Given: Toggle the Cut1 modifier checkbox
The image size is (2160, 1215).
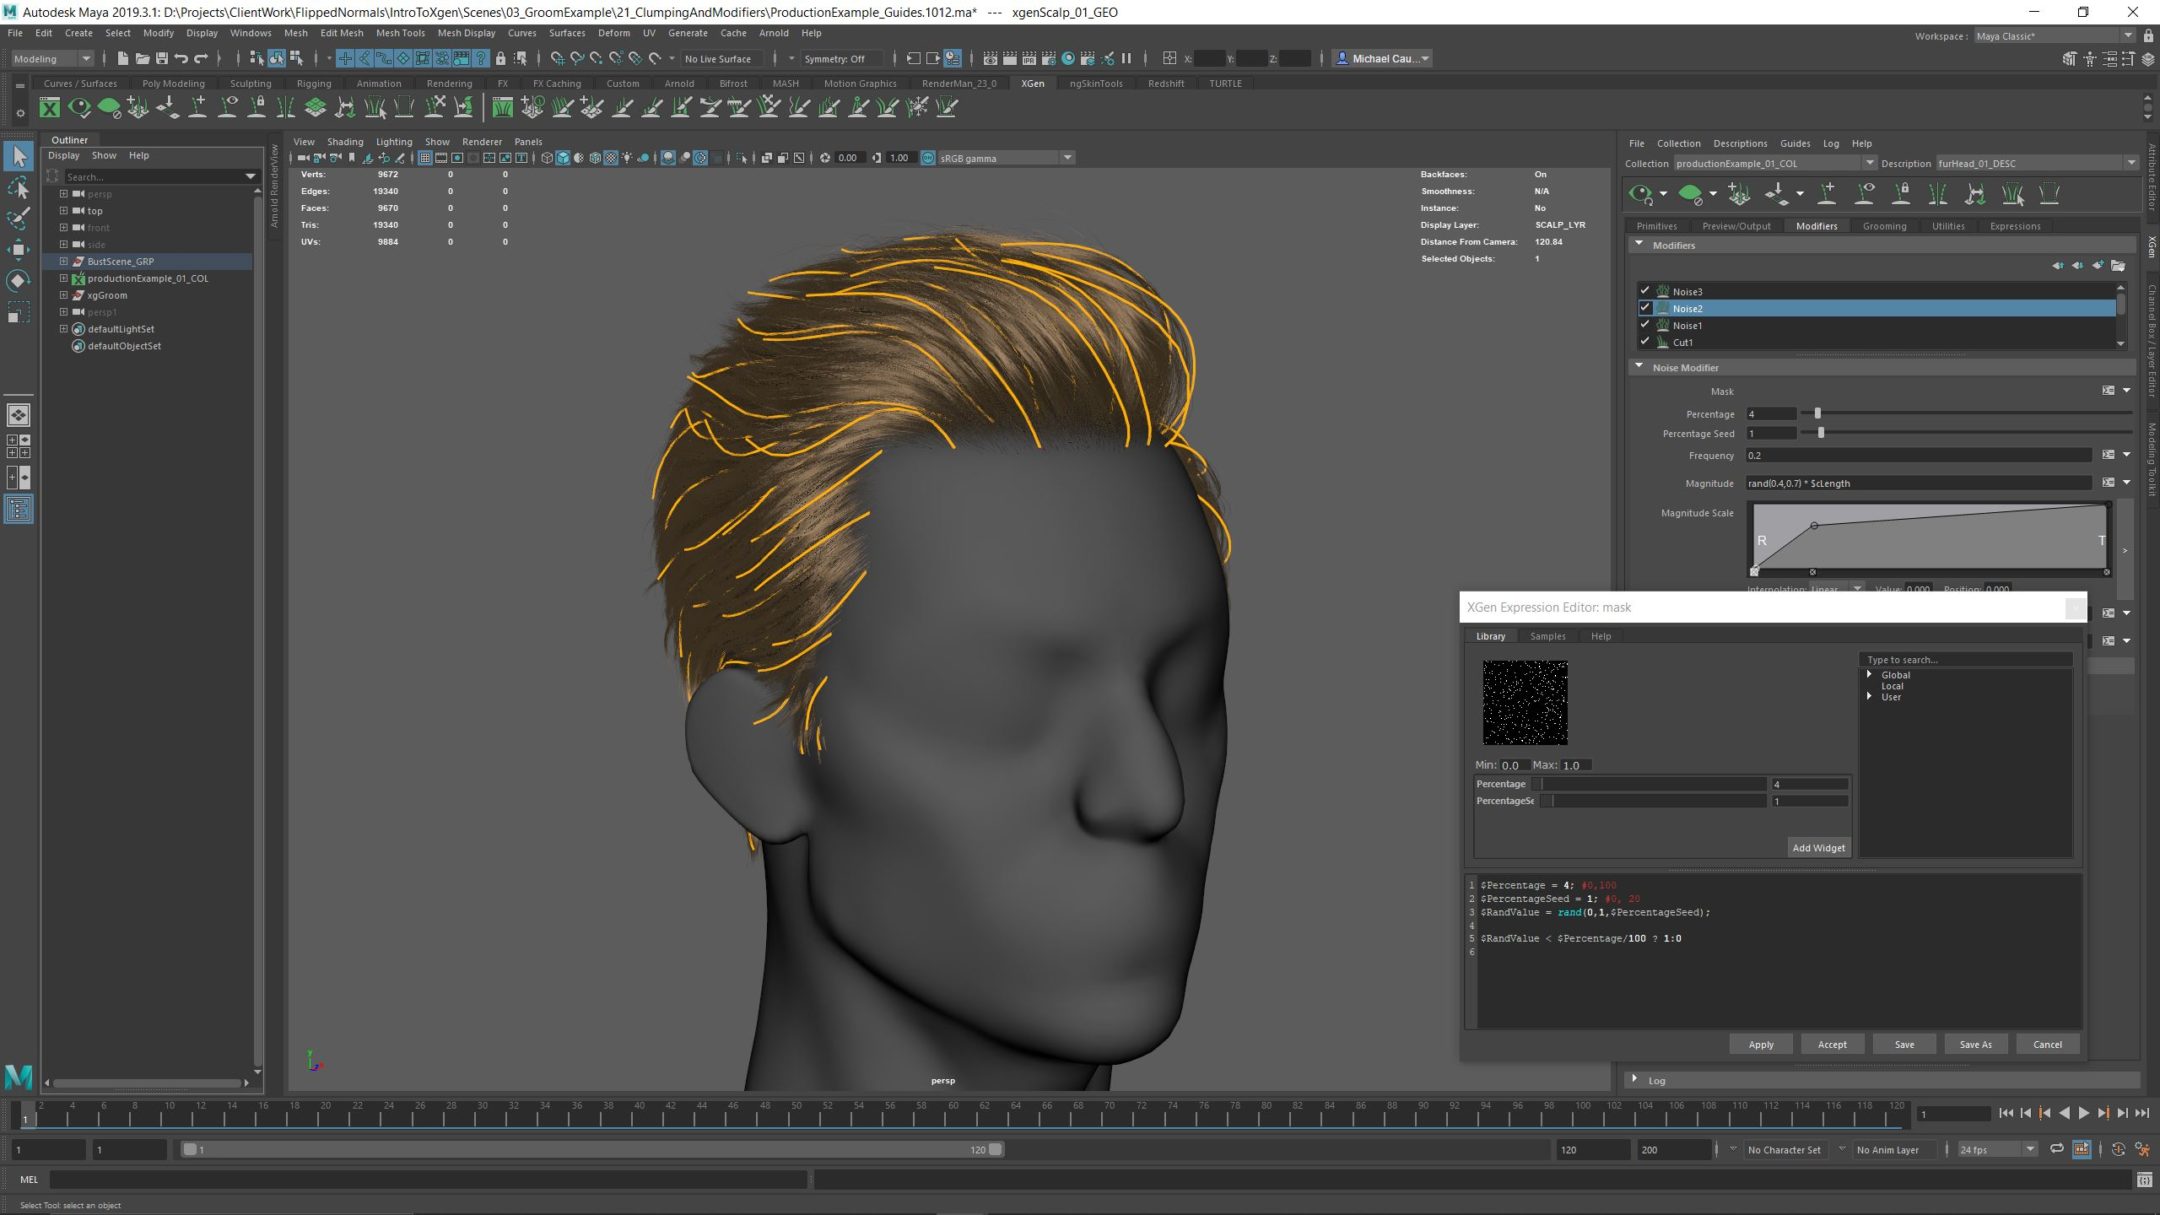Looking at the screenshot, I should click(x=1646, y=341).
